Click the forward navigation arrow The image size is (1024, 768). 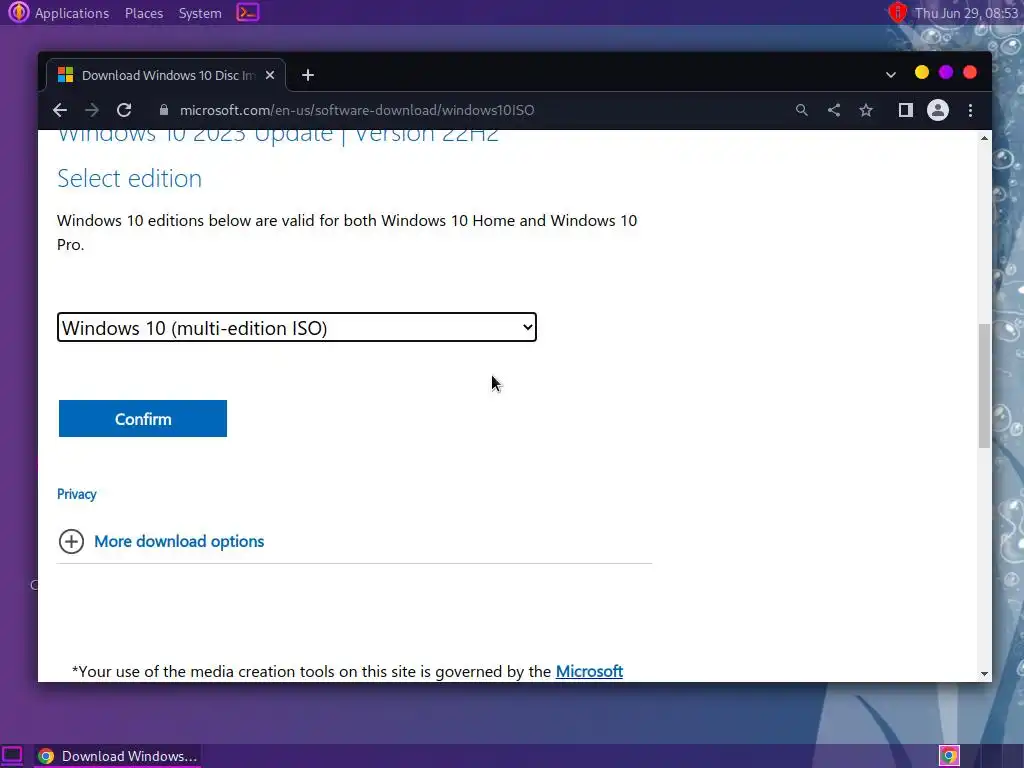[x=92, y=110]
